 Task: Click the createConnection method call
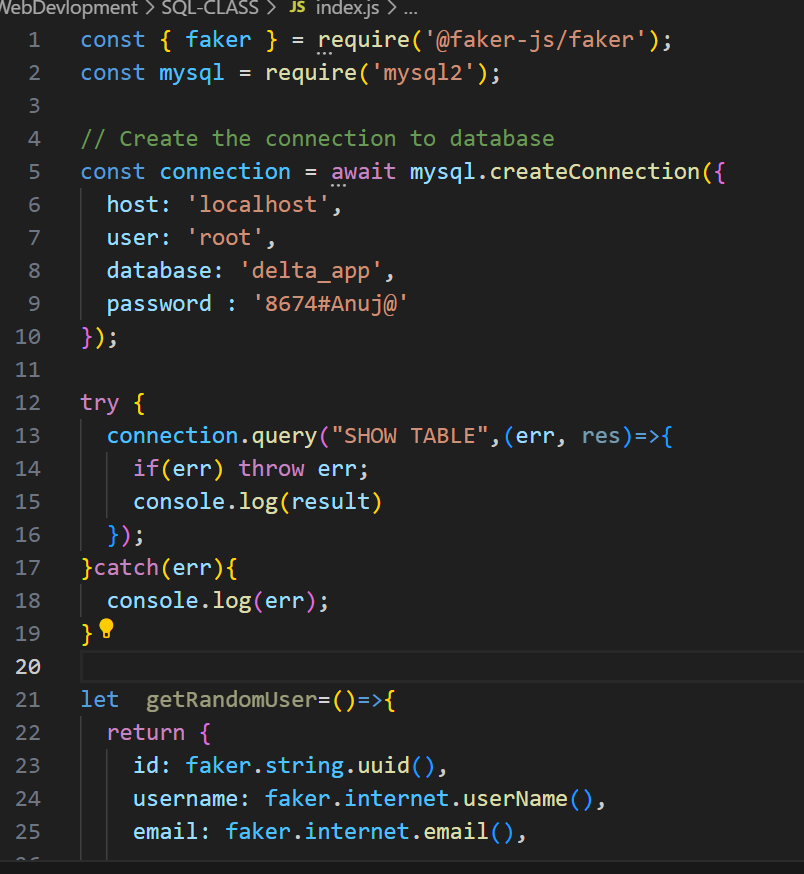pos(594,172)
